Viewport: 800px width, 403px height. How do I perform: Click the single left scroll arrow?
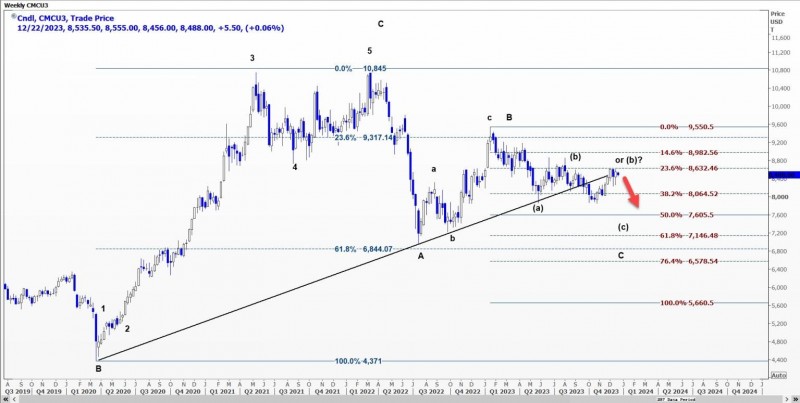[x=12, y=397]
